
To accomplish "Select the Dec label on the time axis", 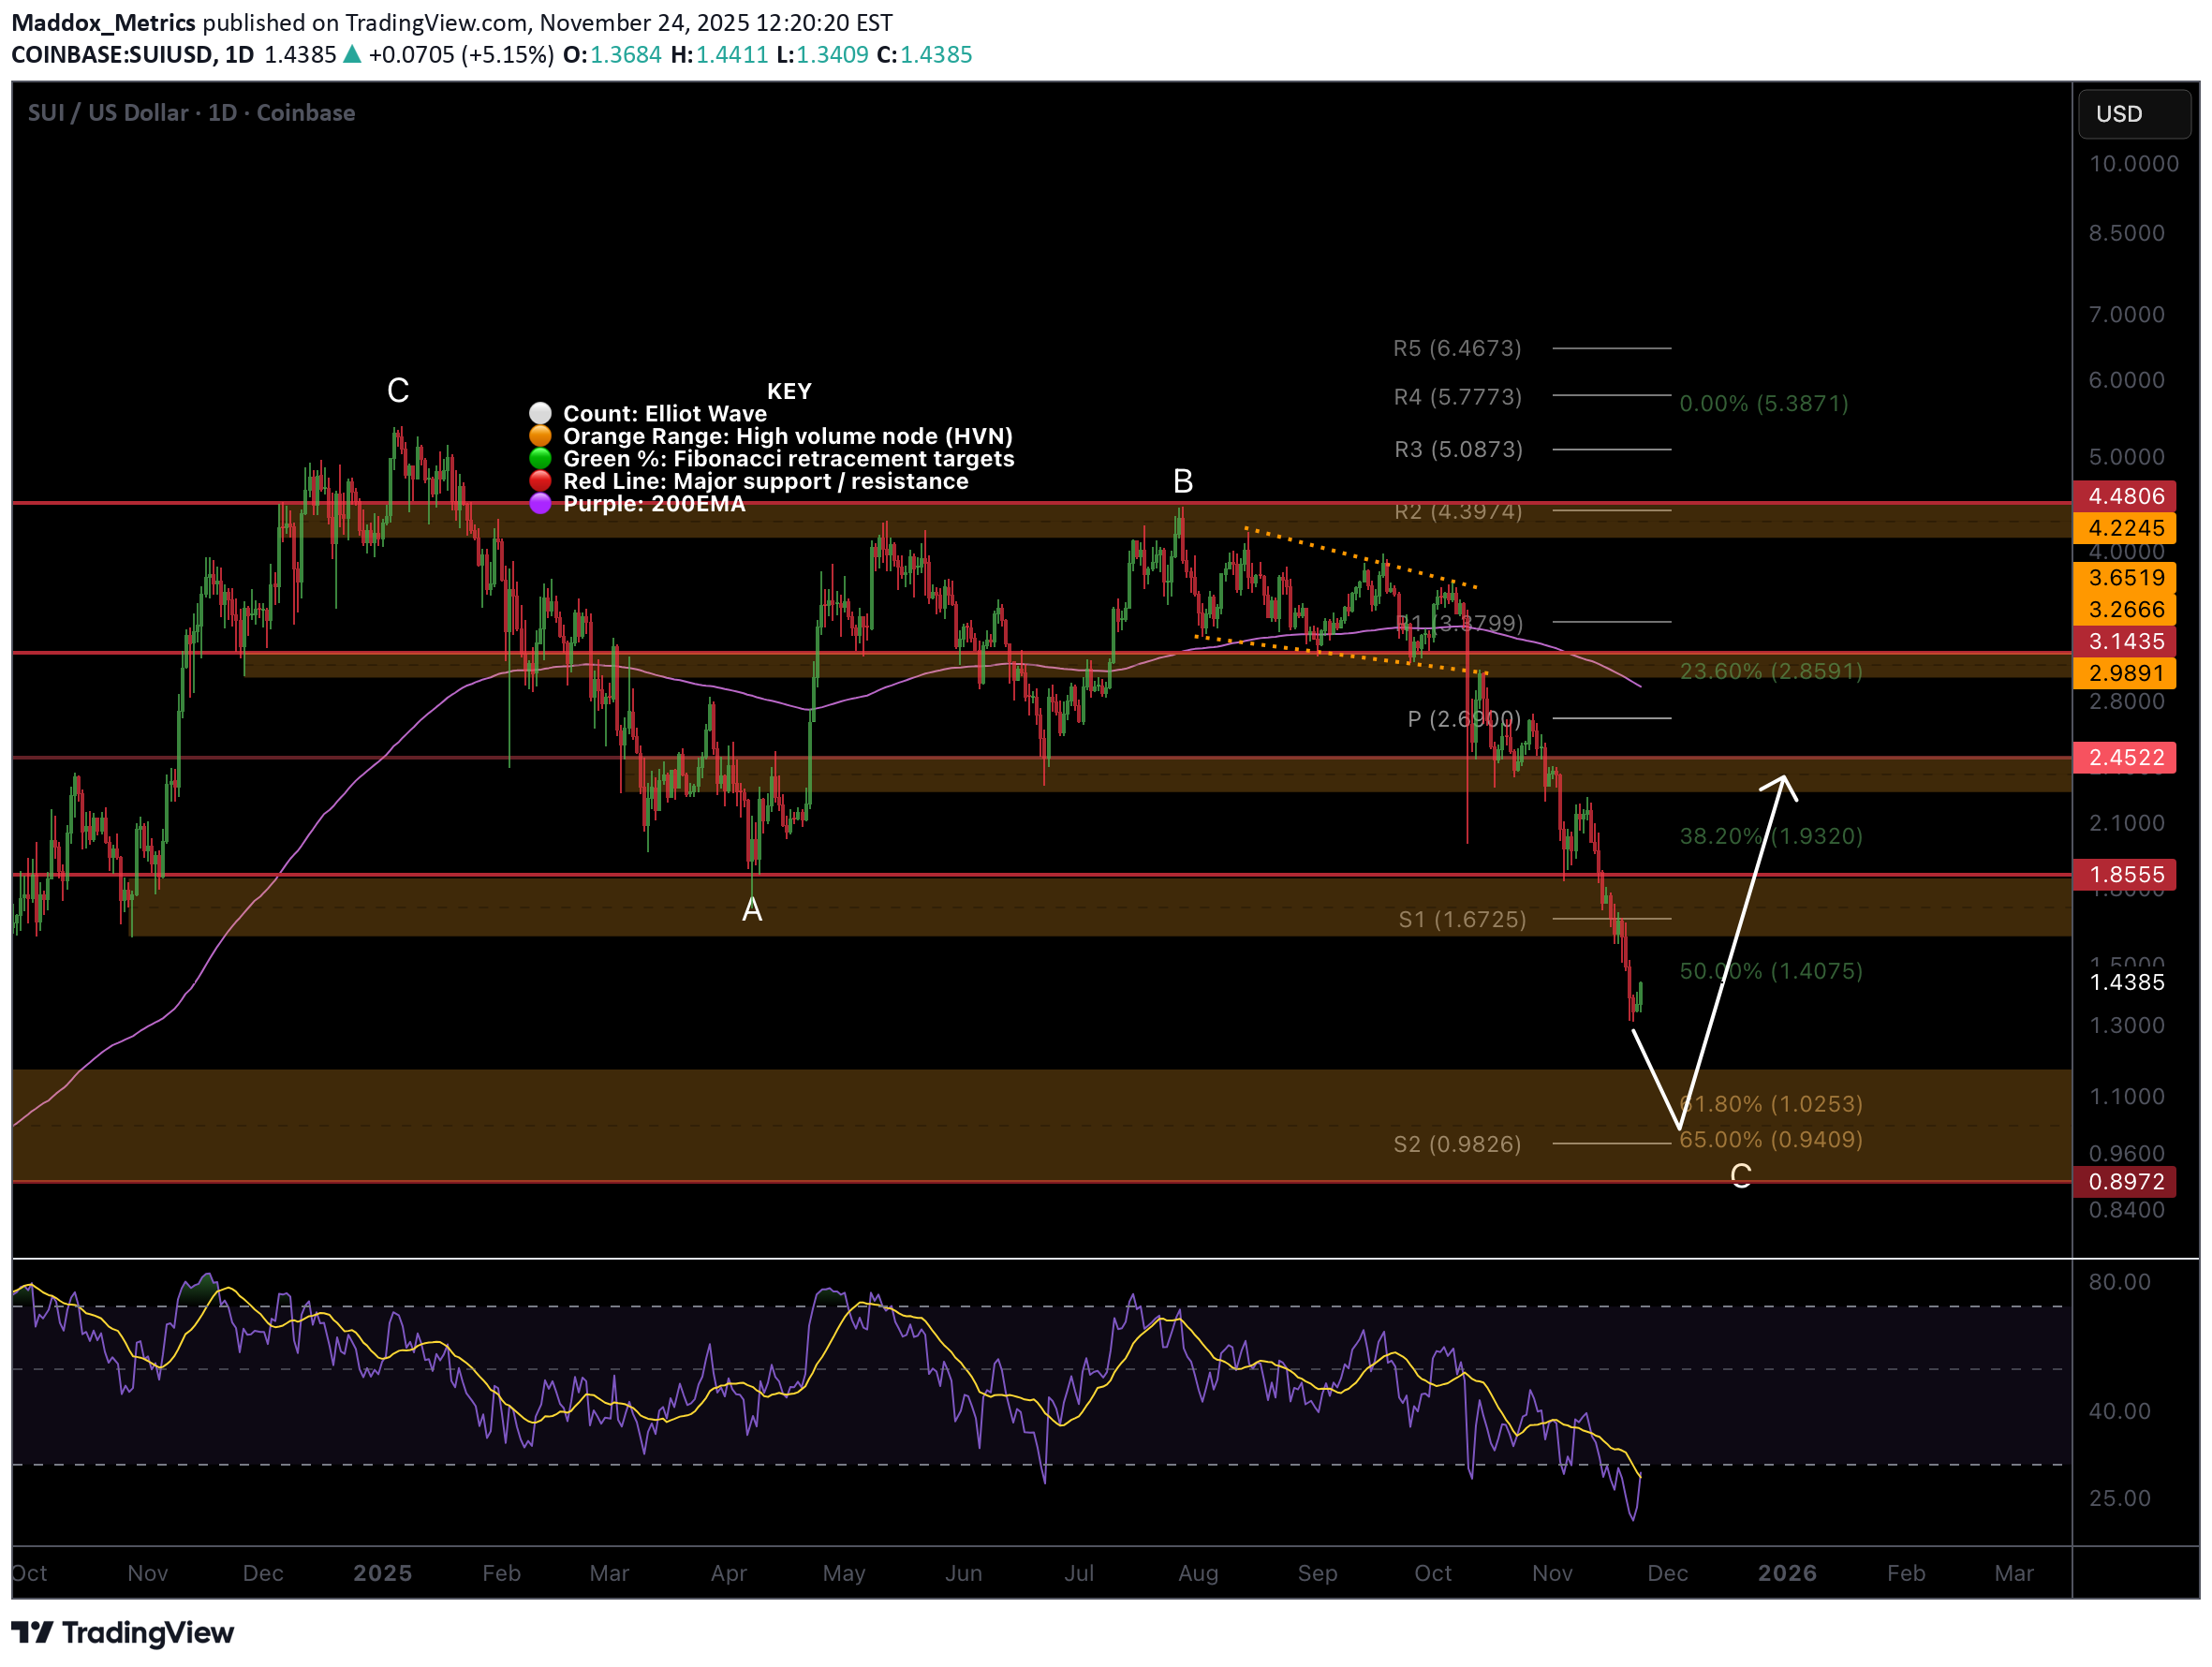I will (263, 1573).
